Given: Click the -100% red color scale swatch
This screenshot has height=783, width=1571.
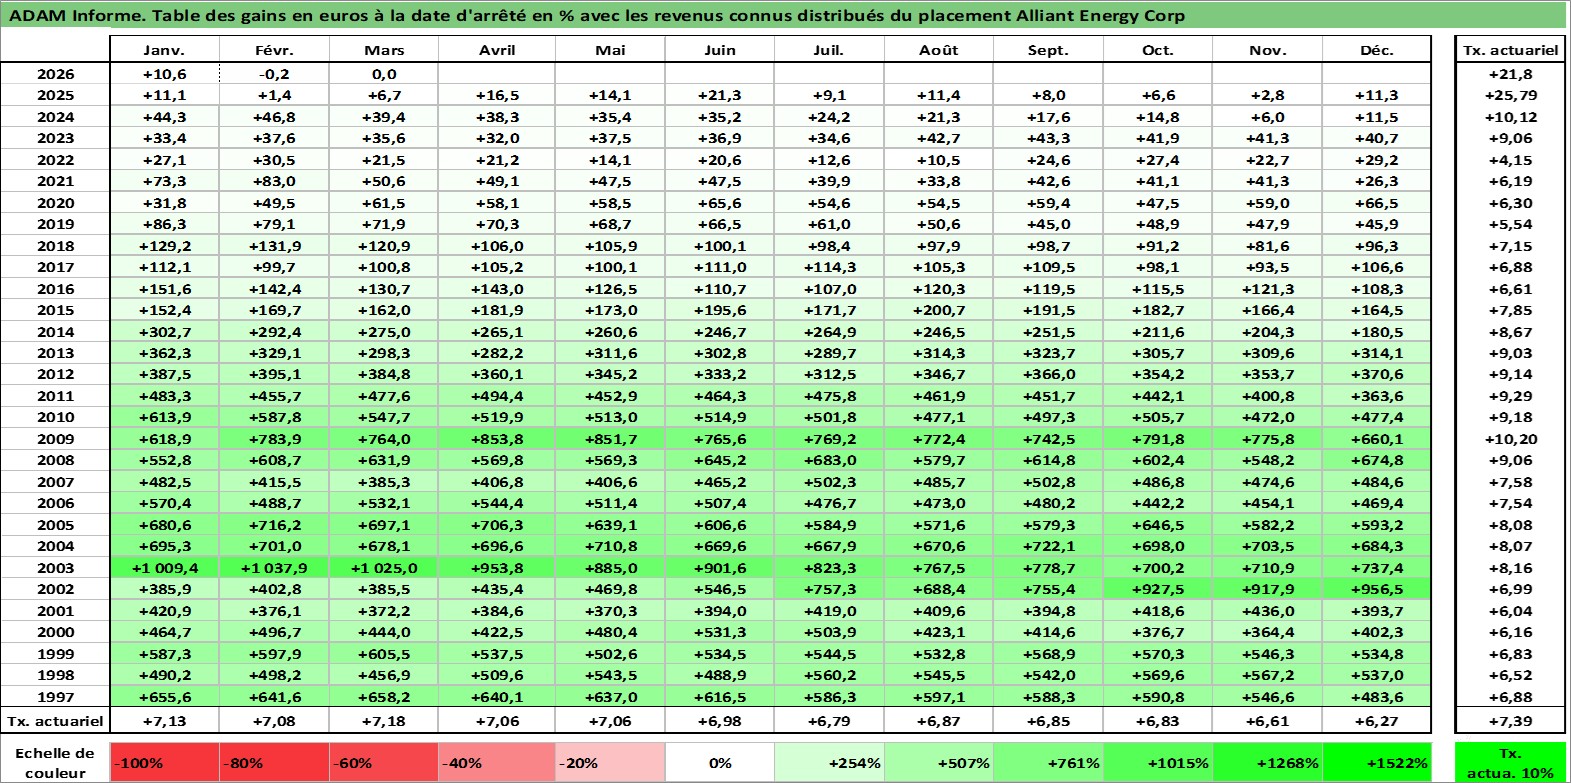Looking at the screenshot, I should pyautogui.click(x=164, y=762).
